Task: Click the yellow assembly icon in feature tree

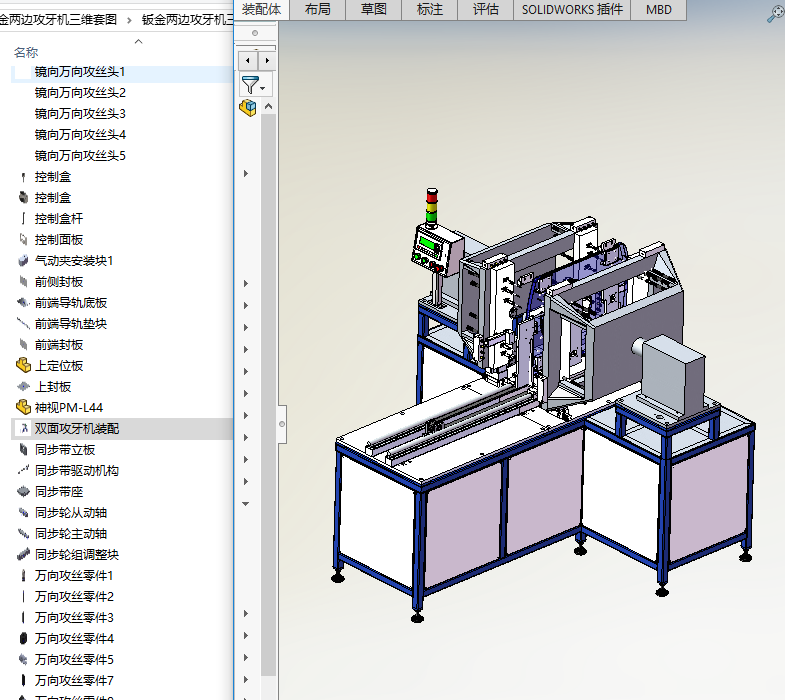Action: tap(248, 108)
